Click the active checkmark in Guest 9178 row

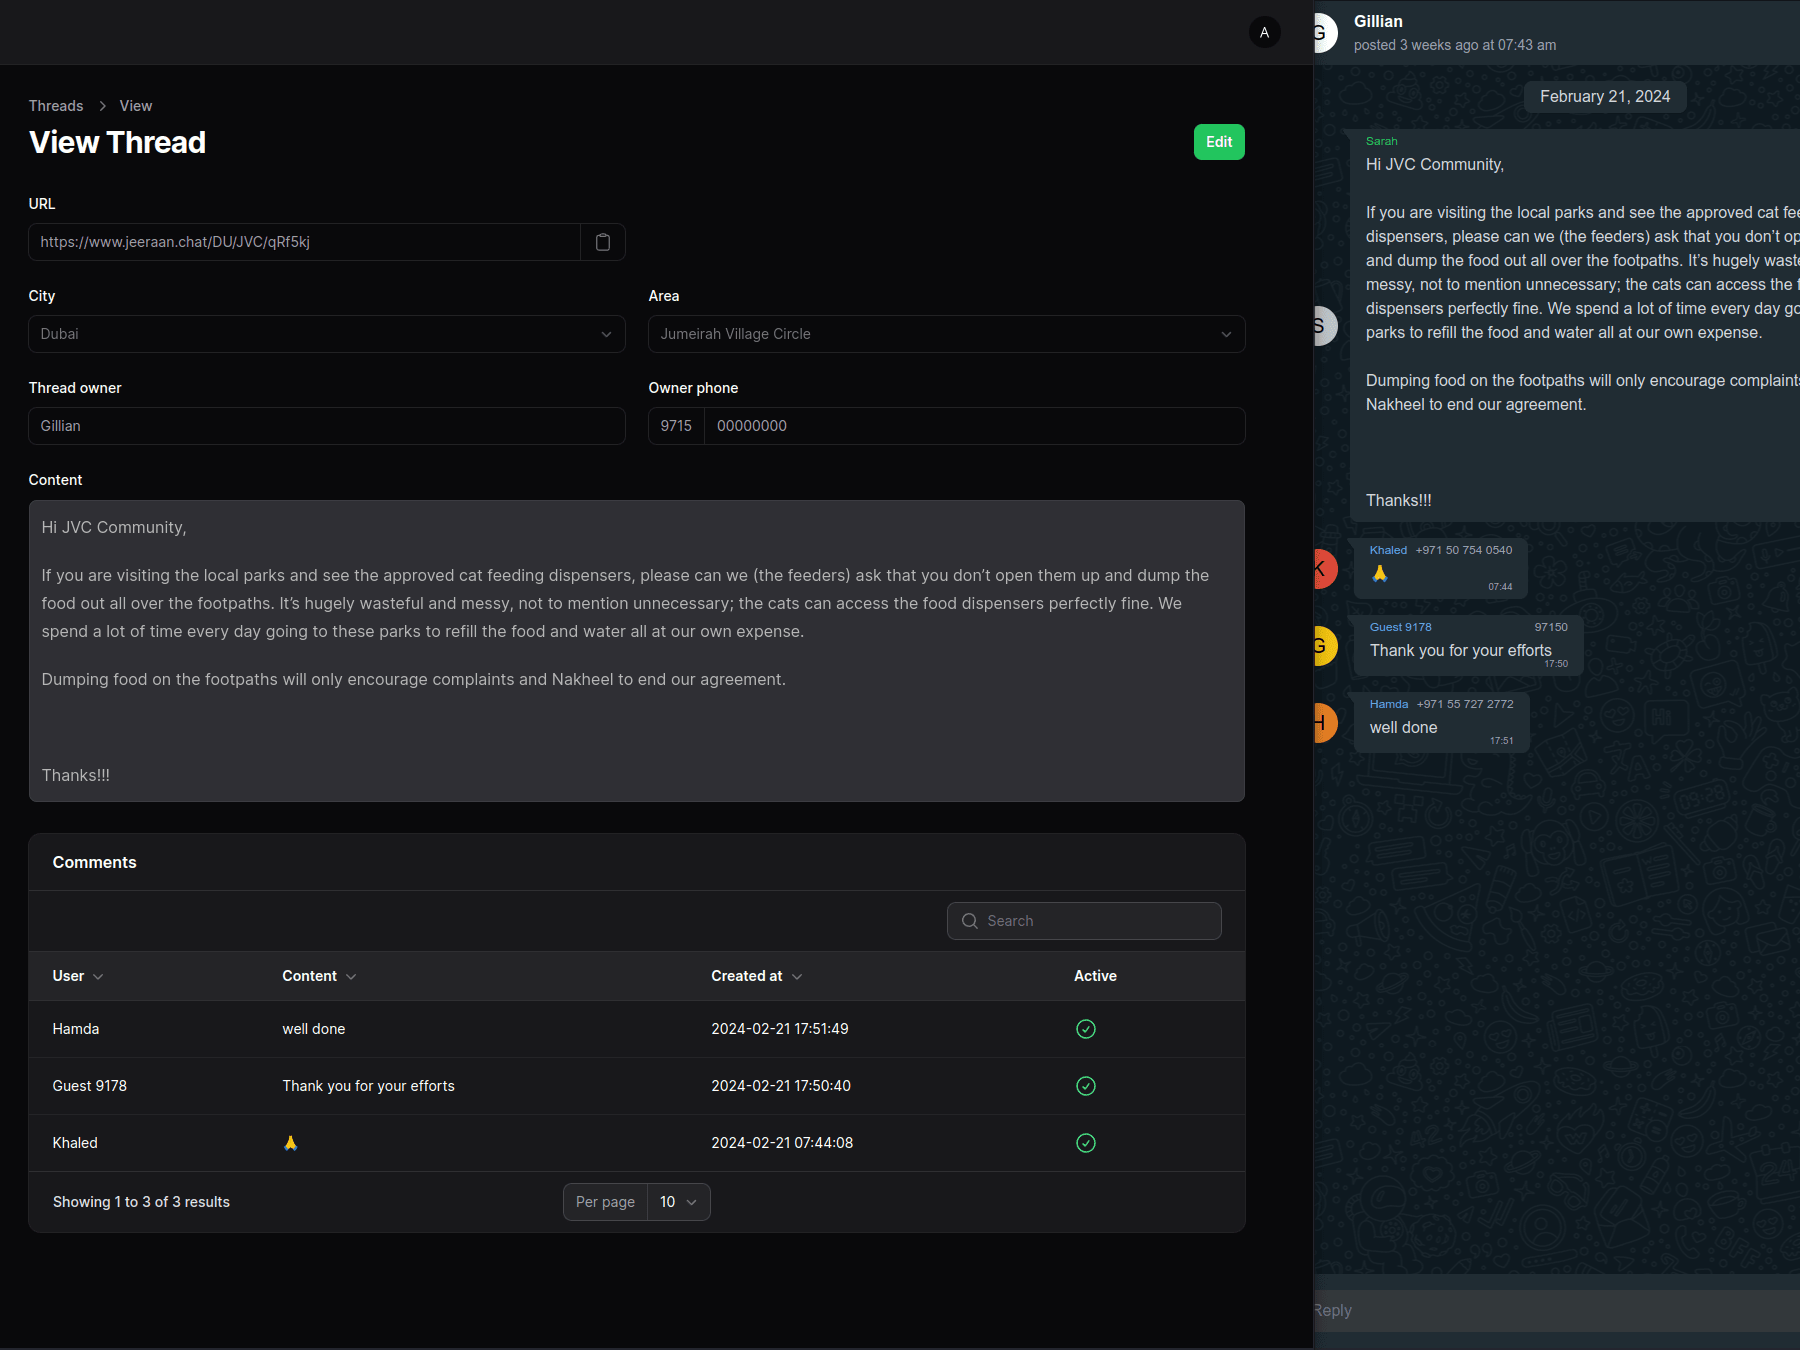pyautogui.click(x=1086, y=1086)
